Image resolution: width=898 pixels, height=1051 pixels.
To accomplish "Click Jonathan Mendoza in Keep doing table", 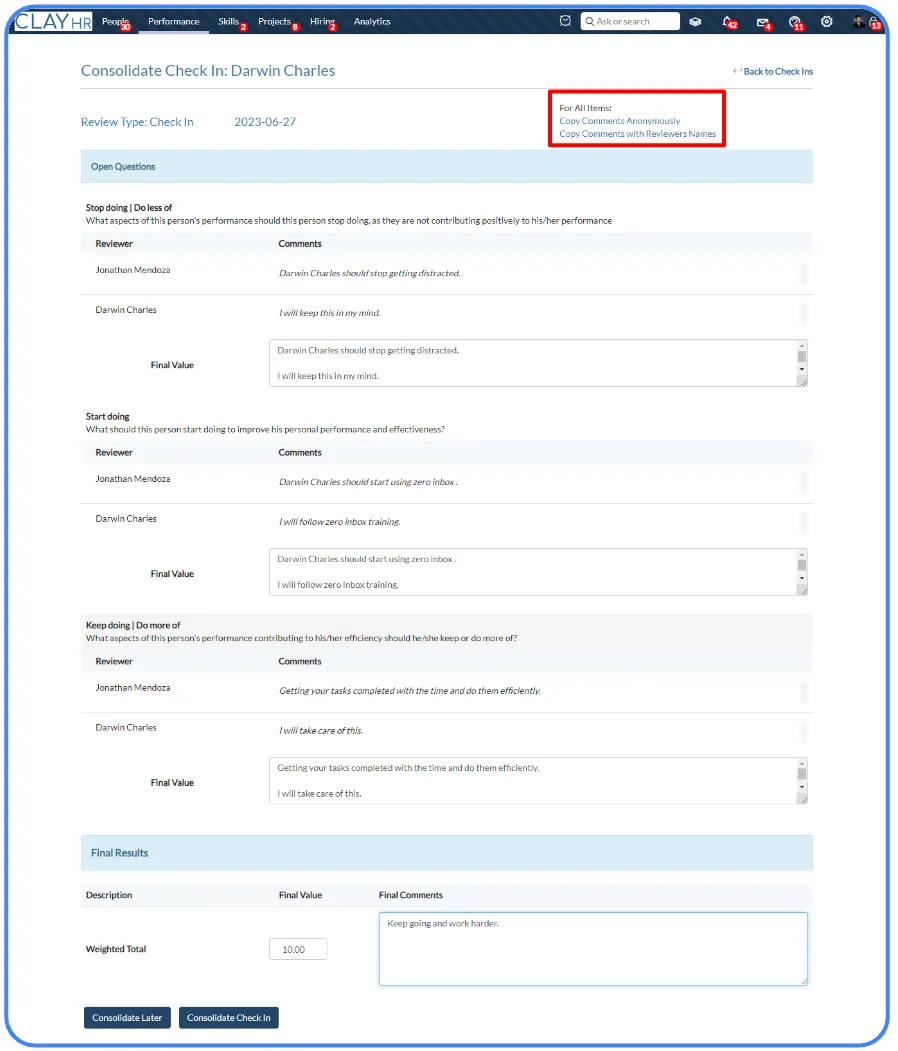I will click(133, 688).
